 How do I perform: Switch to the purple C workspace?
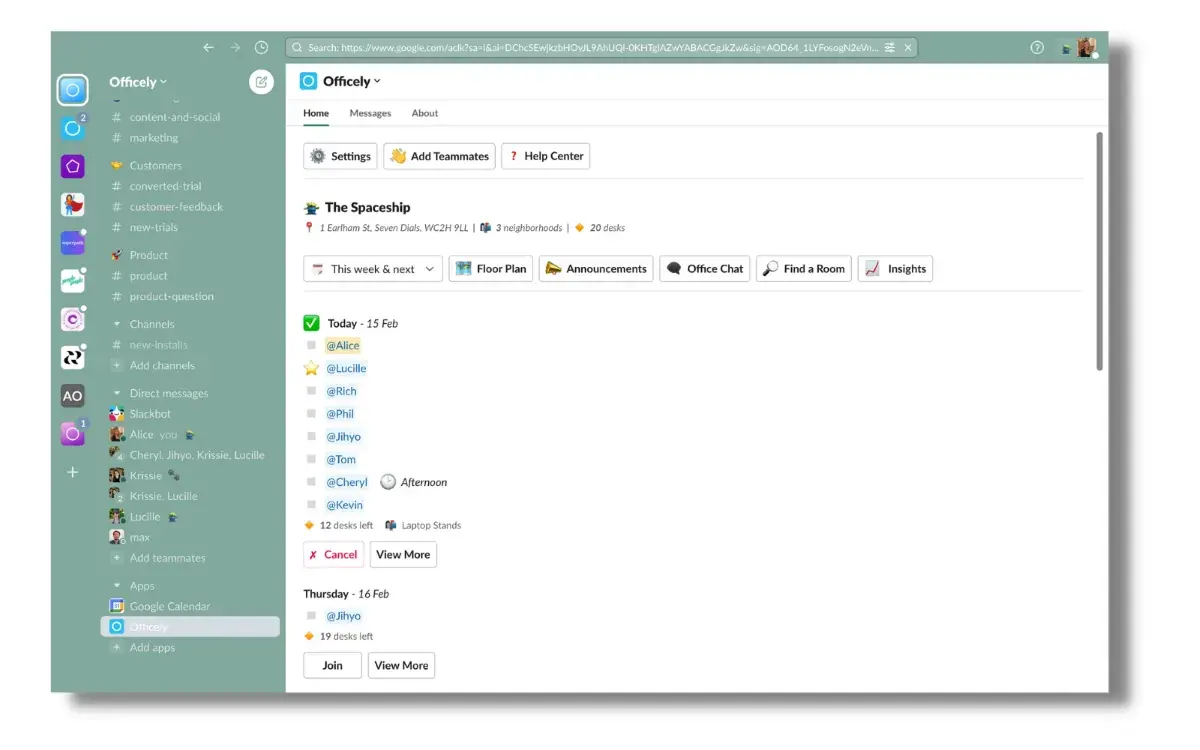coord(72,319)
